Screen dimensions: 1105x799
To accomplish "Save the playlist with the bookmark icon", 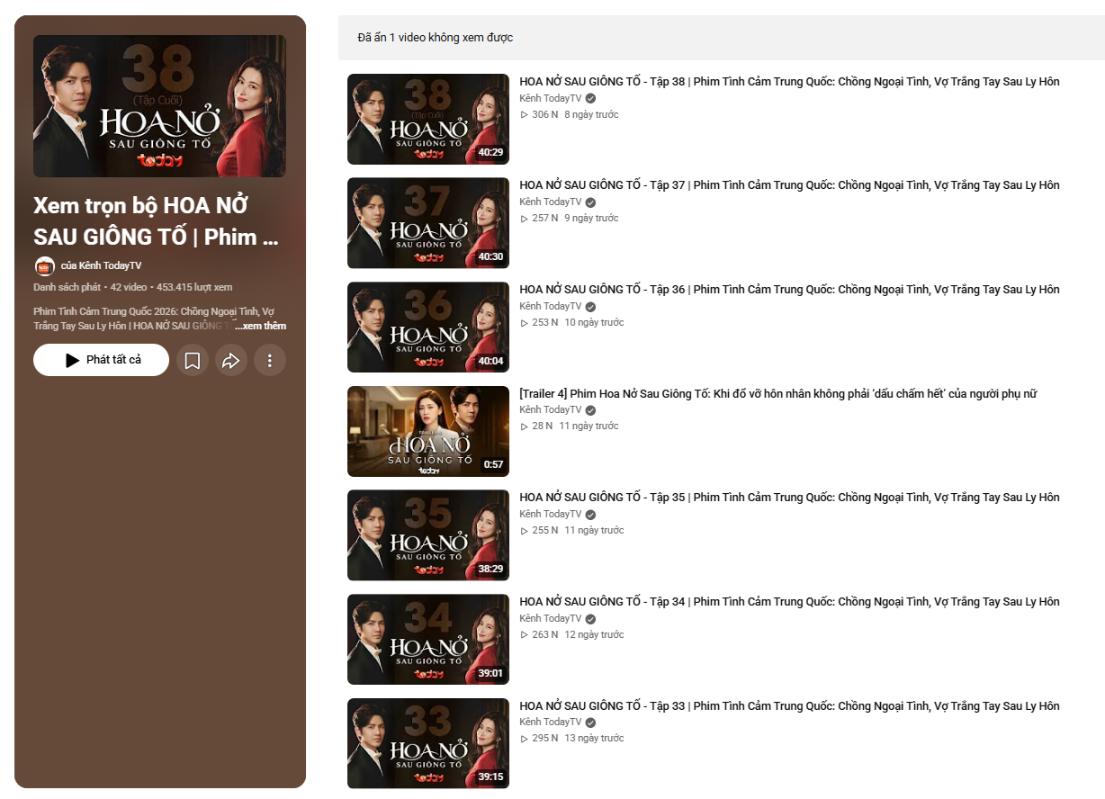I will pyautogui.click(x=192, y=360).
